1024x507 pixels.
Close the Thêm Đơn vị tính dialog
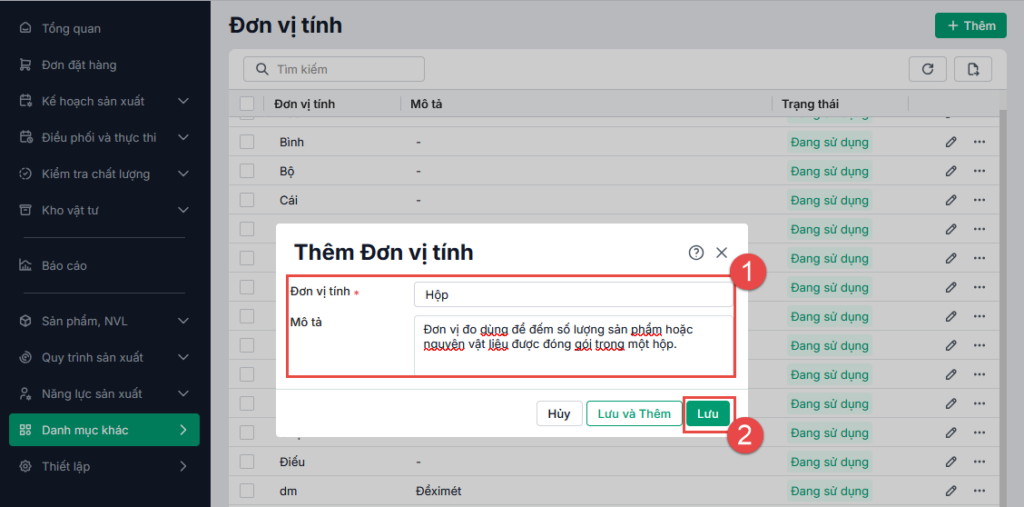tap(721, 253)
